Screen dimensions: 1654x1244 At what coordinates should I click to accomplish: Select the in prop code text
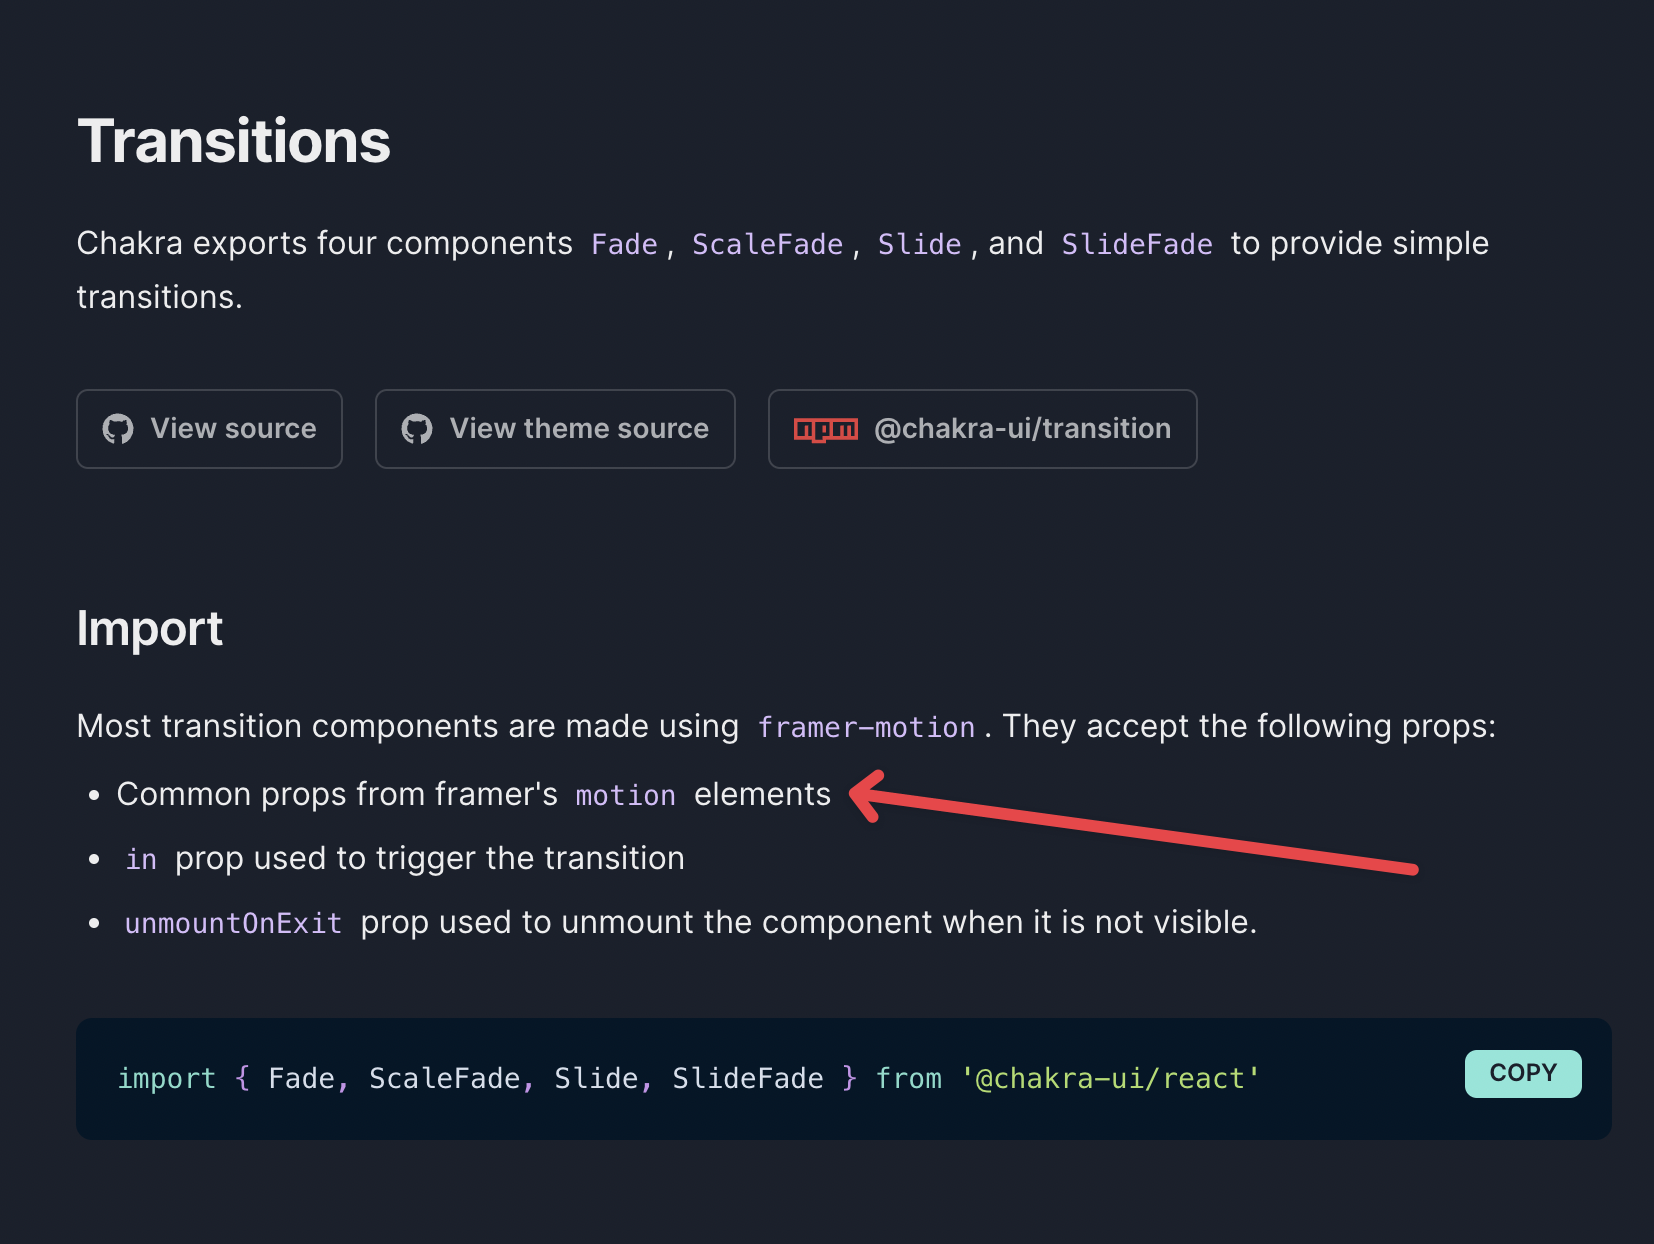(x=140, y=858)
